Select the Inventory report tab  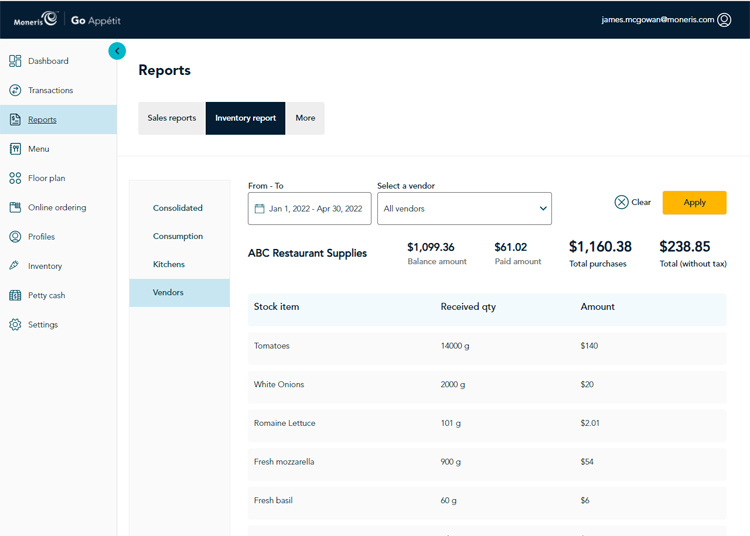tap(245, 118)
